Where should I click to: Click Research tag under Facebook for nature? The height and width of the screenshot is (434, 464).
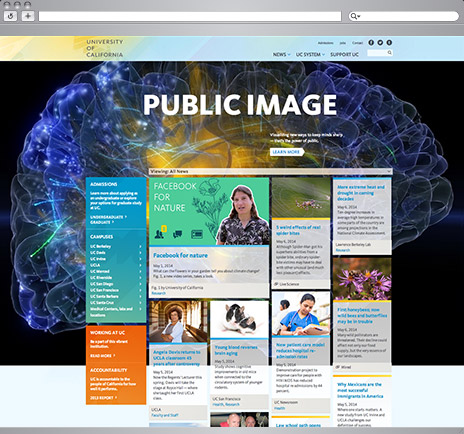[x=158, y=293]
